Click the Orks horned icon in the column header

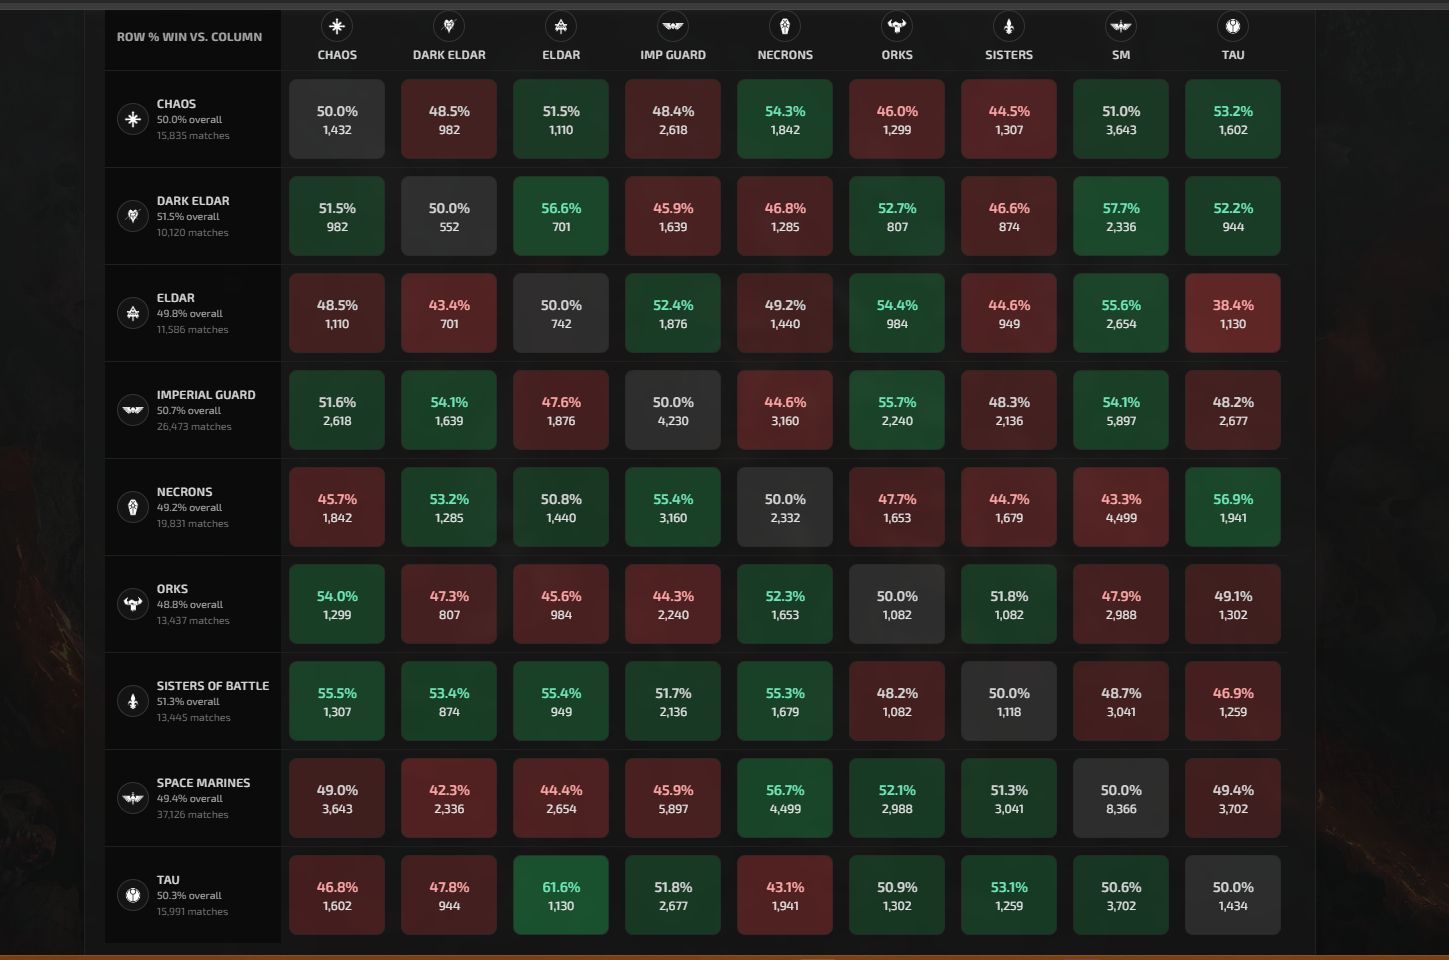(897, 26)
